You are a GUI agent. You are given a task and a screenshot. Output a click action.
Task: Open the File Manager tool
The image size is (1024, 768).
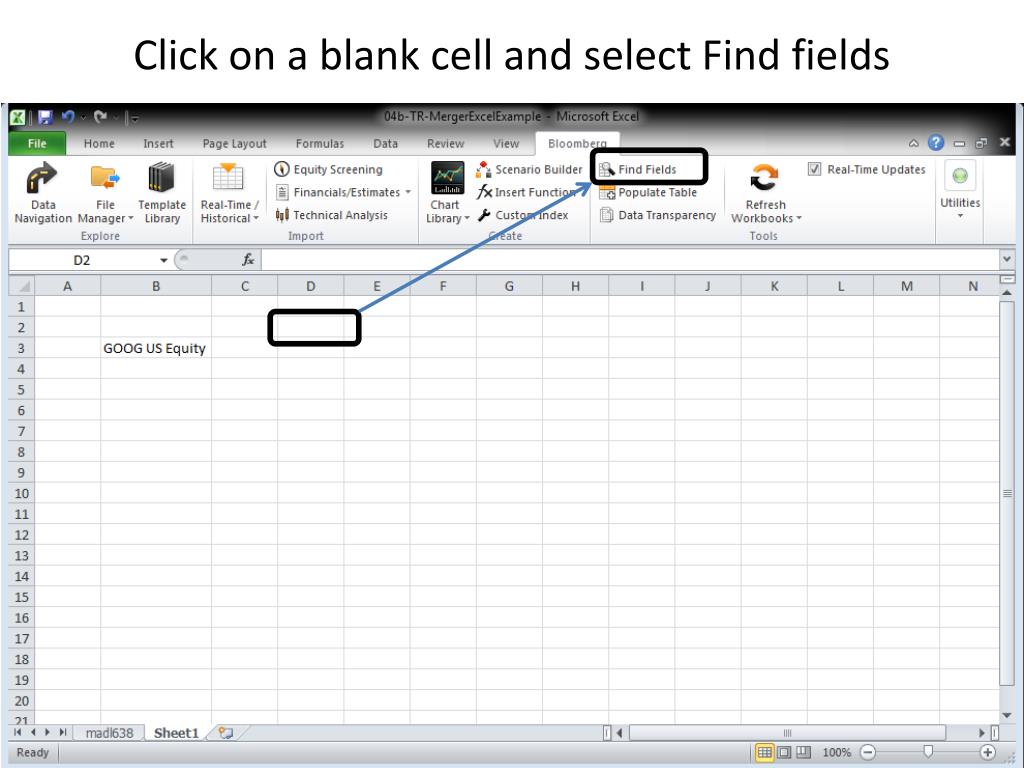[x=105, y=193]
